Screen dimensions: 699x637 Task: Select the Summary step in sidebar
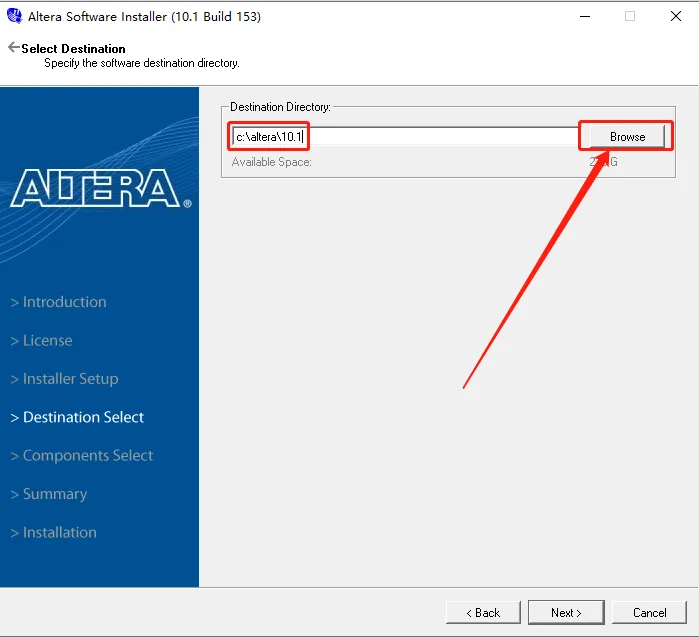pos(49,493)
